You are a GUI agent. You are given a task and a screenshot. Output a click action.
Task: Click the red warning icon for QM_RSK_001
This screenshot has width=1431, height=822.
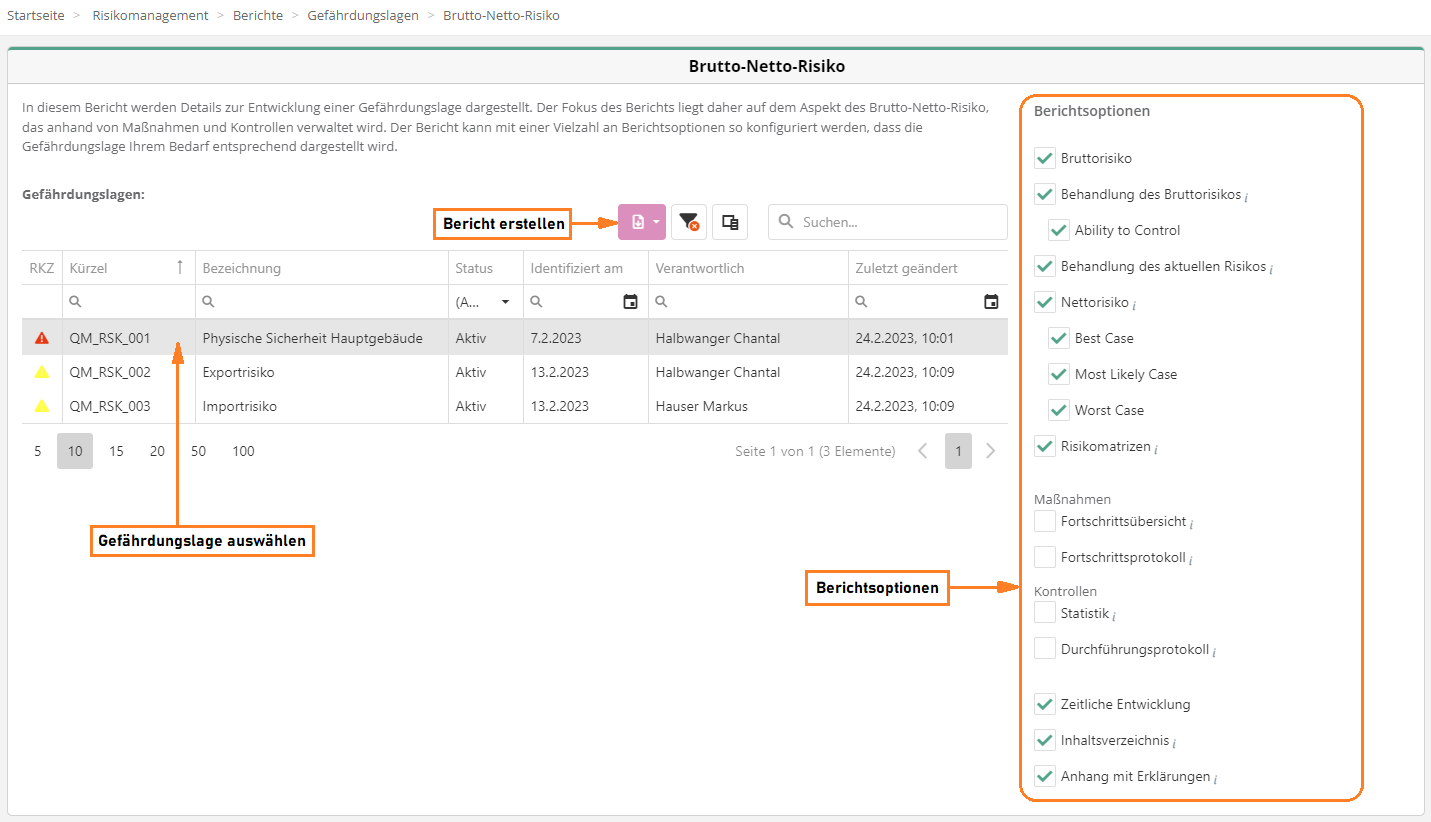(x=42, y=338)
